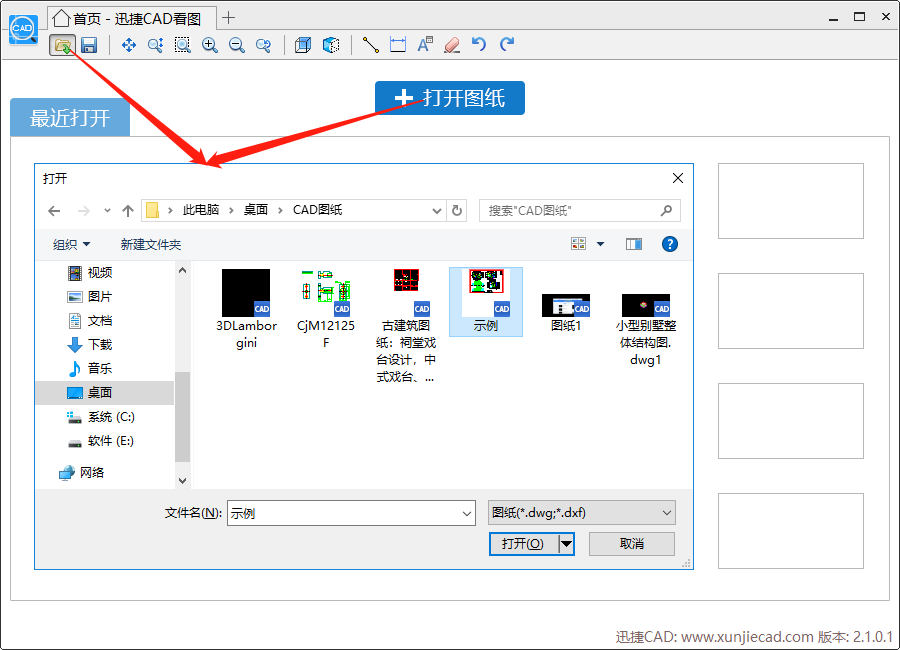This screenshot has height=650, width=900.
Task: Expand the 文件名 filename combo box
Action: 467,513
